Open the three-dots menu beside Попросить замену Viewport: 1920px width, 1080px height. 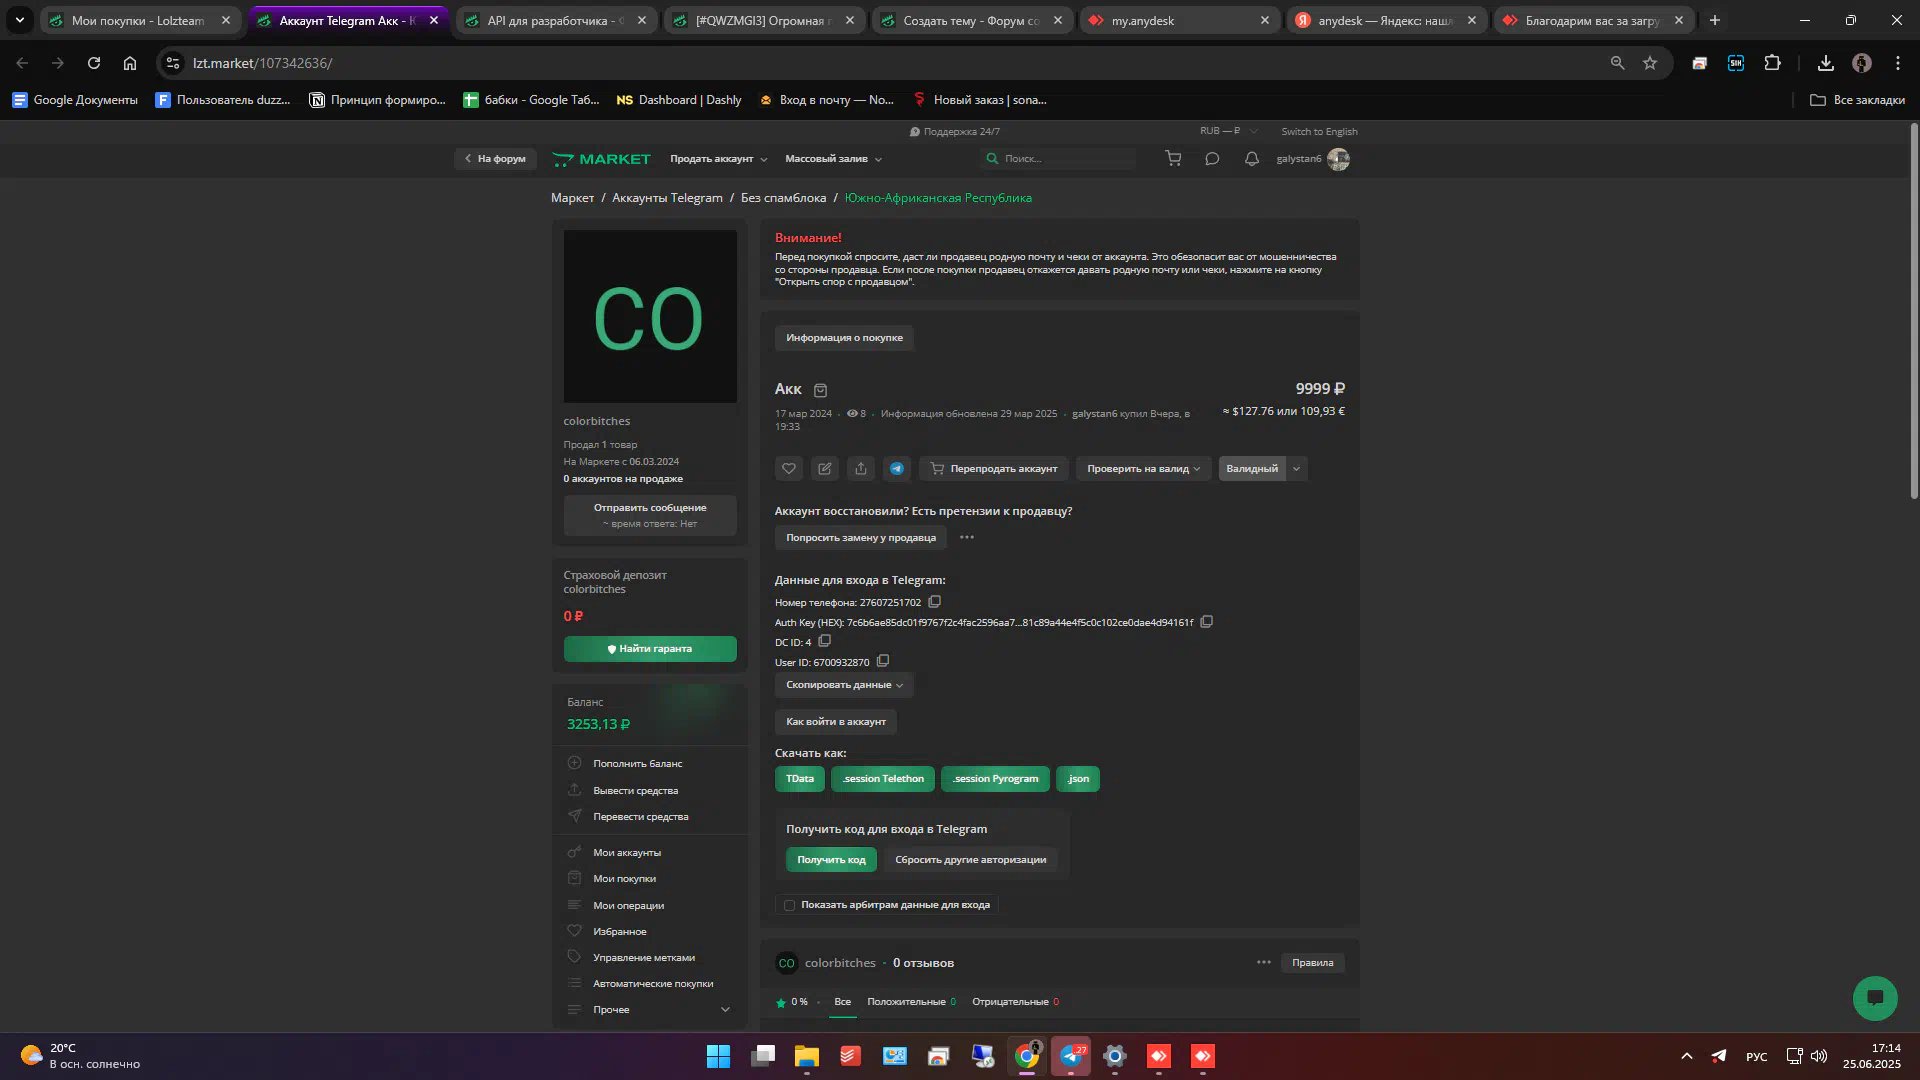pos(967,537)
